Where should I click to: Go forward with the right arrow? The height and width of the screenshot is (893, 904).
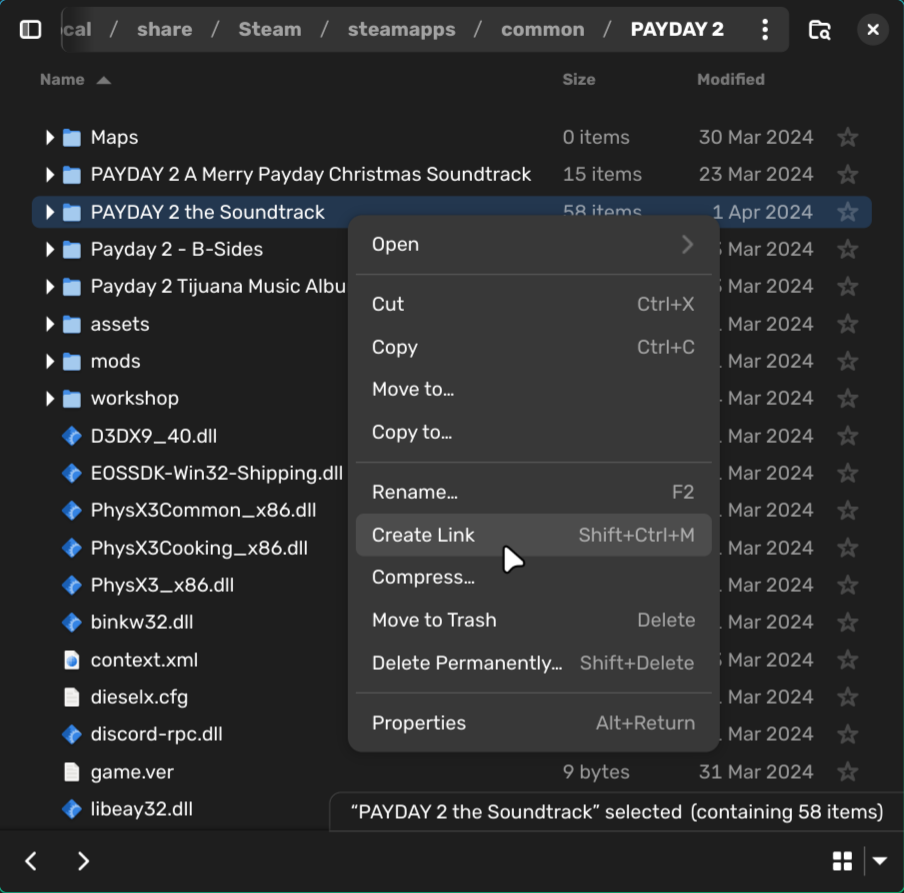pyautogui.click(x=84, y=861)
